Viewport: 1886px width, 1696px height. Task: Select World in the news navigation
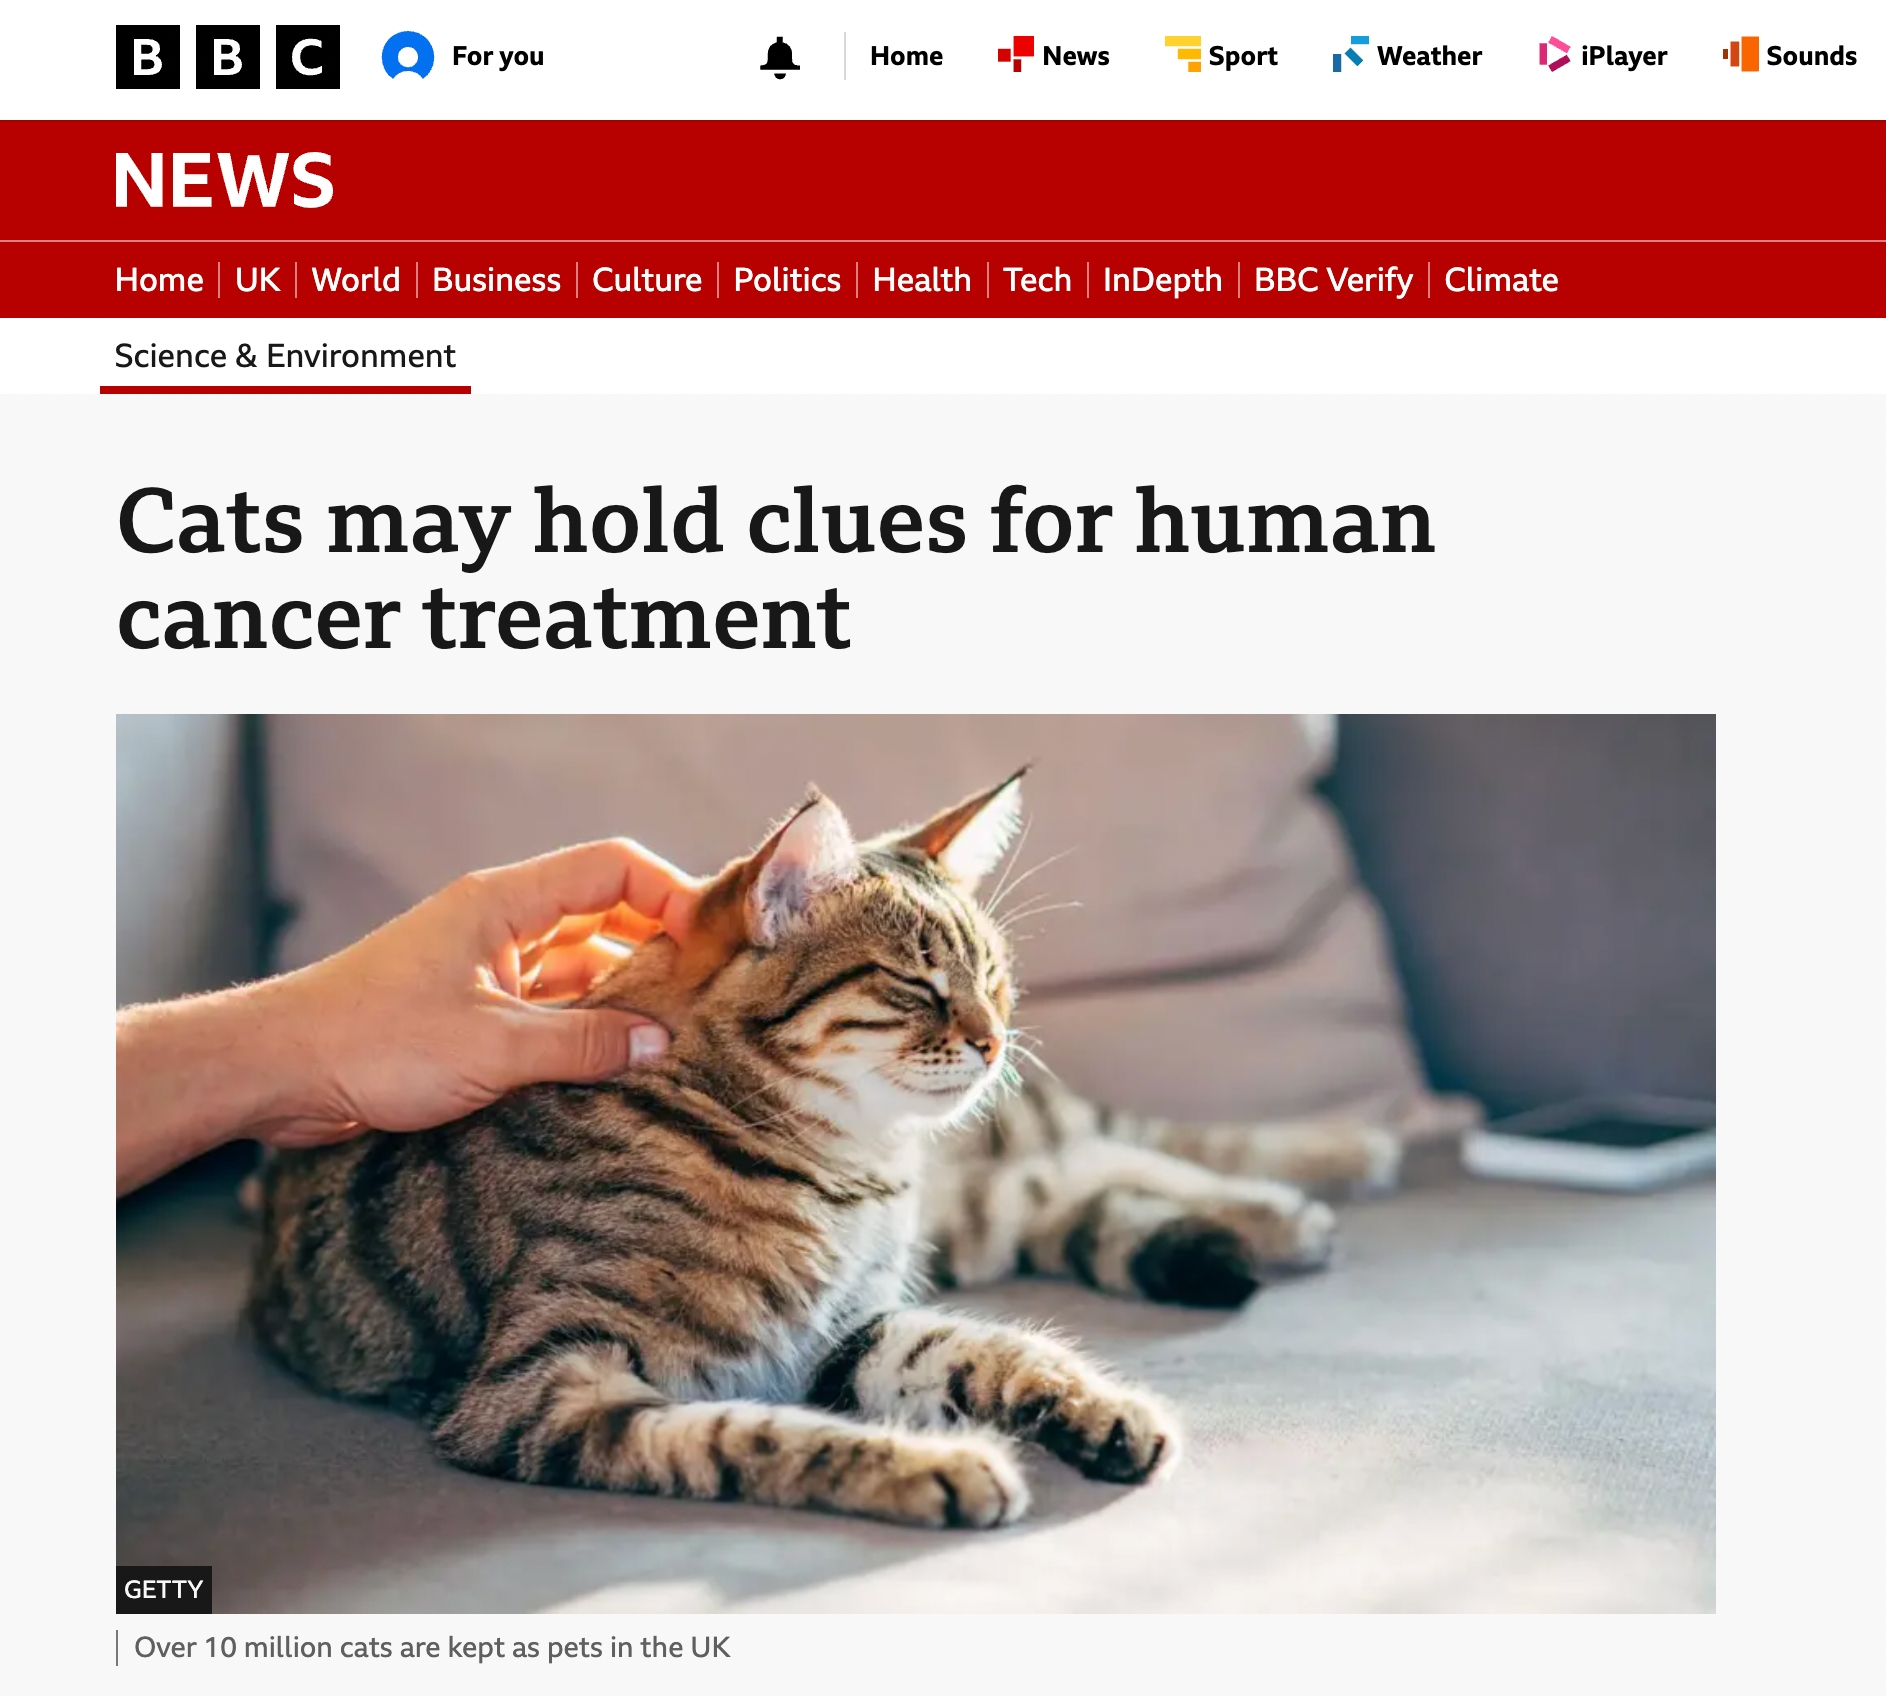pos(356,280)
